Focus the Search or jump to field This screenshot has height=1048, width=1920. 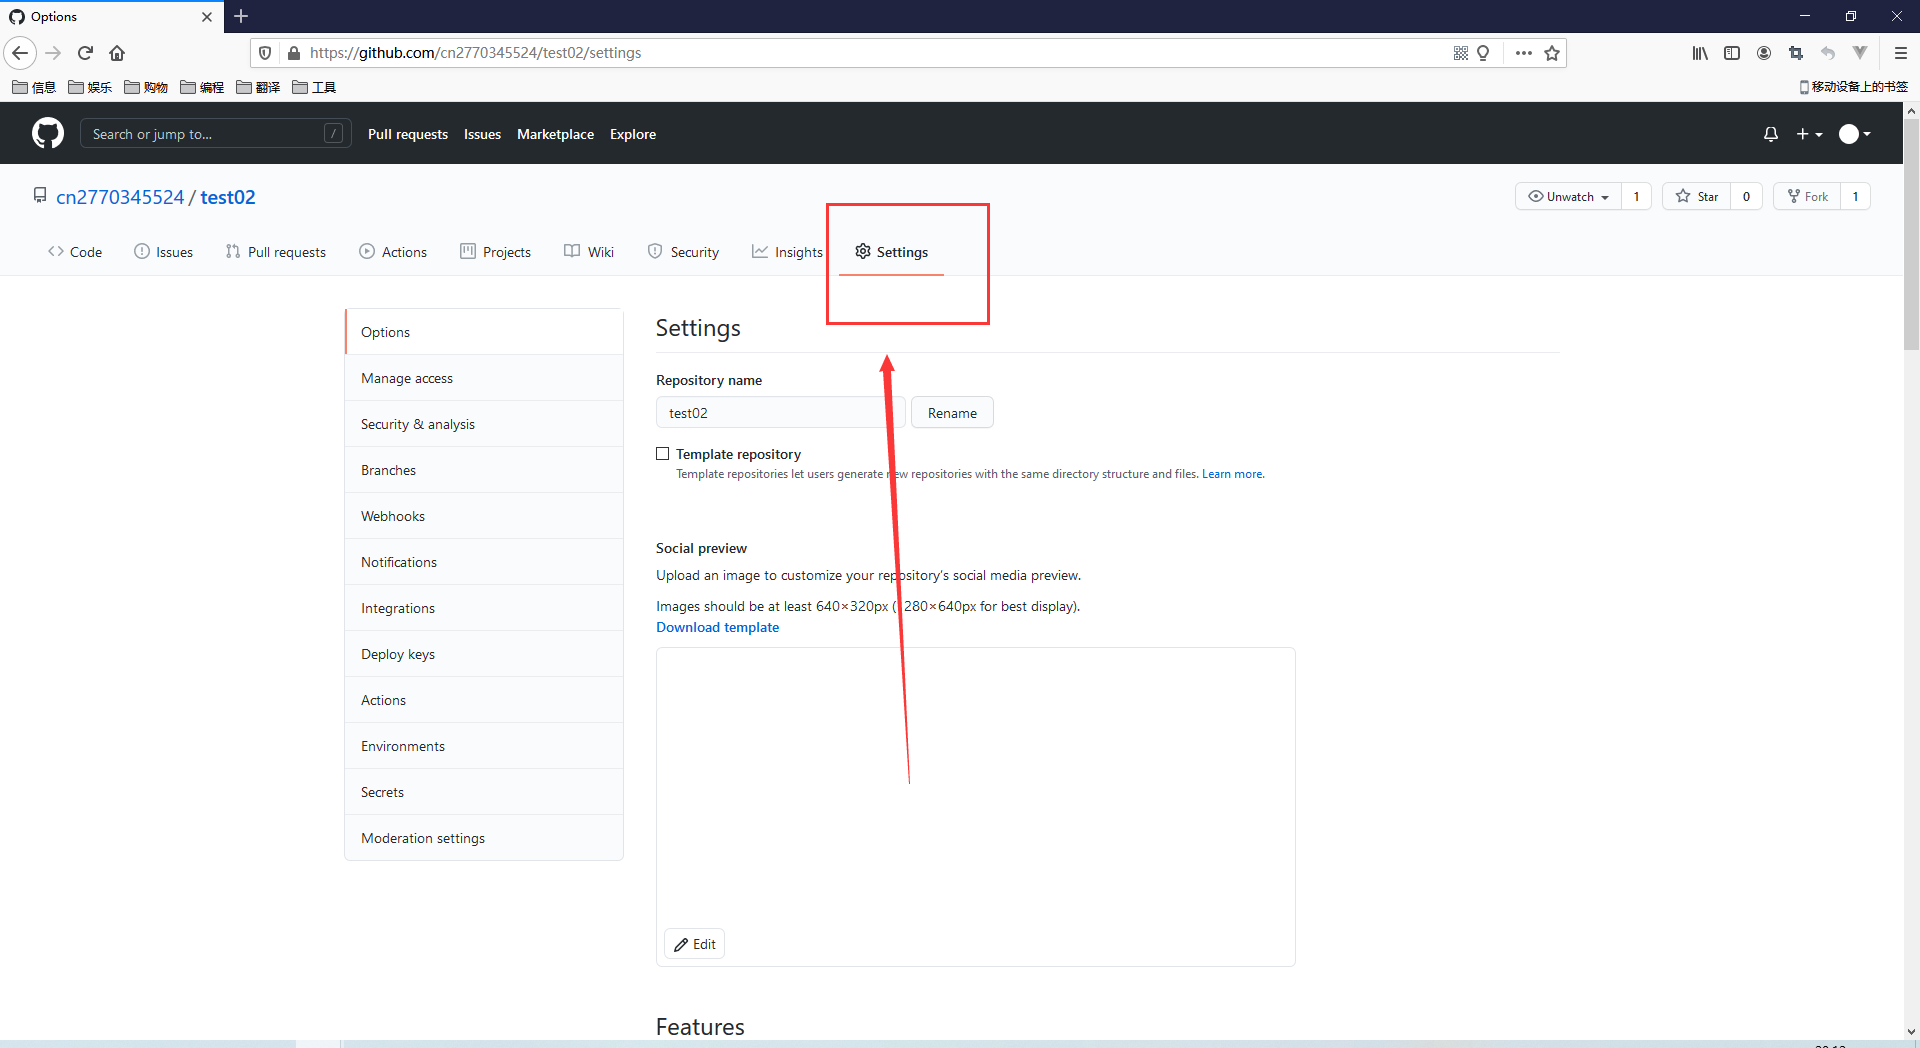coord(216,134)
